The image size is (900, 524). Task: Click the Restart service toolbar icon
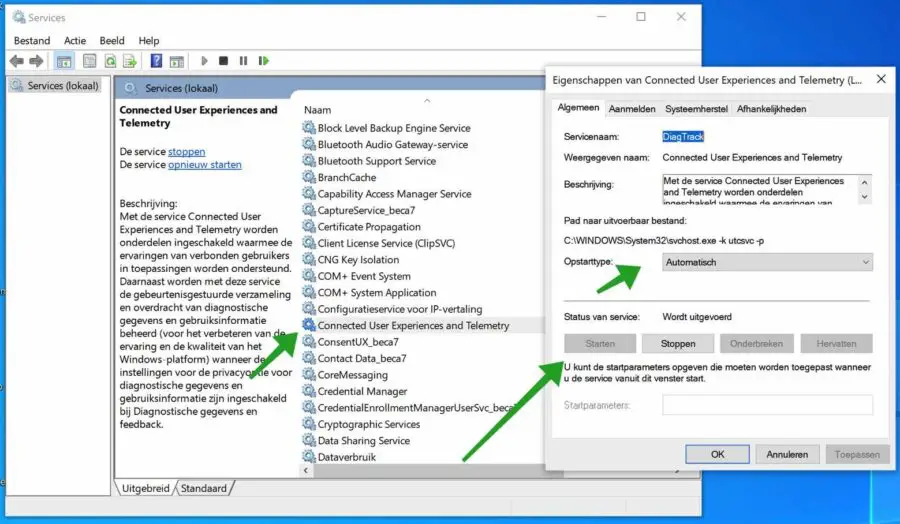tap(263, 60)
